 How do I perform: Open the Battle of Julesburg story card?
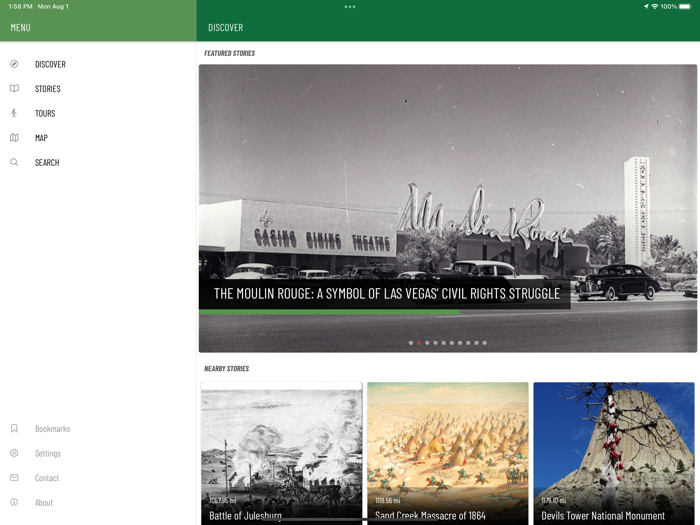[x=282, y=454]
